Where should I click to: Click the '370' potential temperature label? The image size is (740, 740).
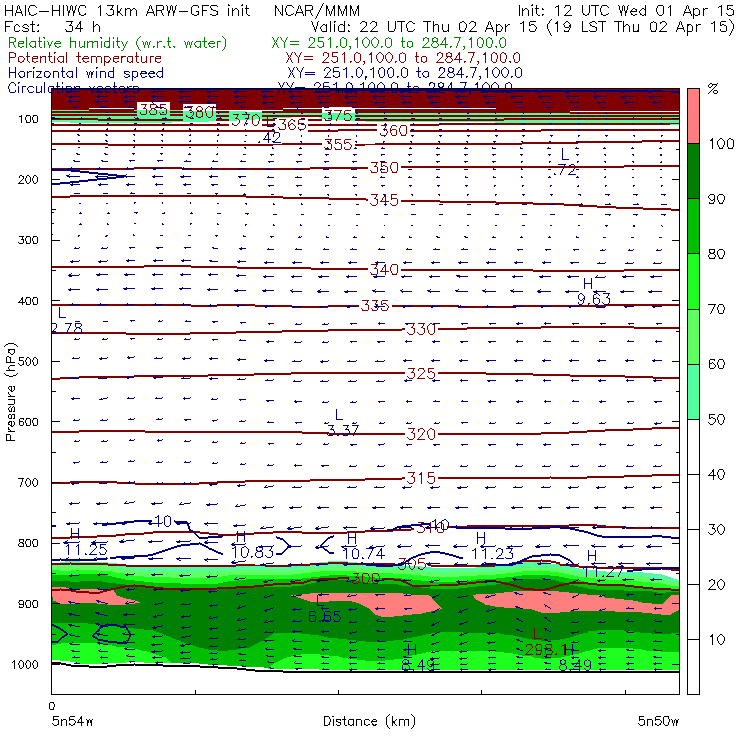click(245, 120)
